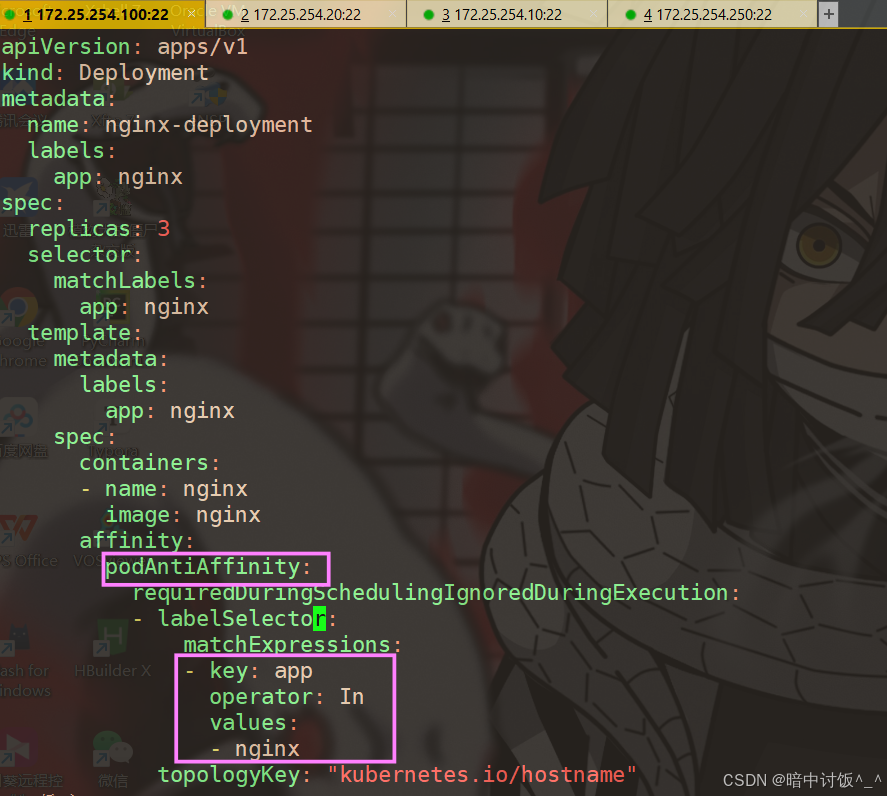The height and width of the screenshot is (796, 887).
Task: Click the 'matchLabels:' line
Action: tap(130, 281)
